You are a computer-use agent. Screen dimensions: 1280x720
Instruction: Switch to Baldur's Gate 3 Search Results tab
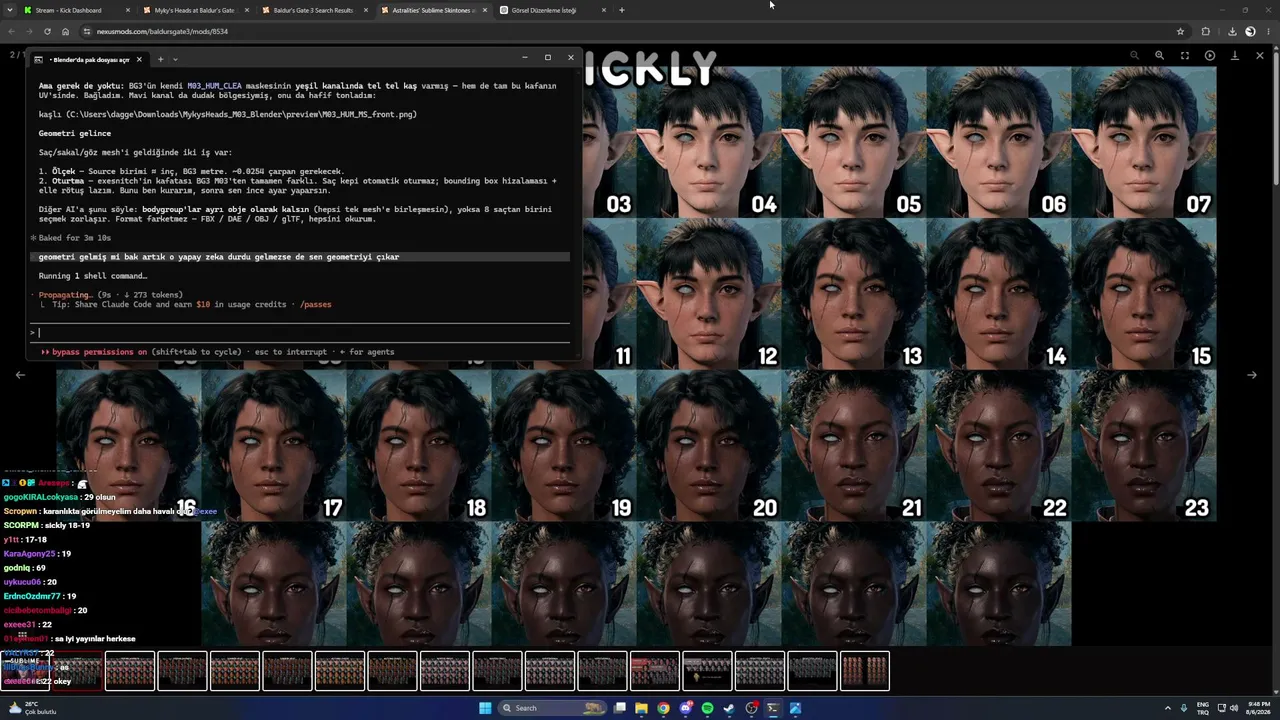click(x=315, y=10)
